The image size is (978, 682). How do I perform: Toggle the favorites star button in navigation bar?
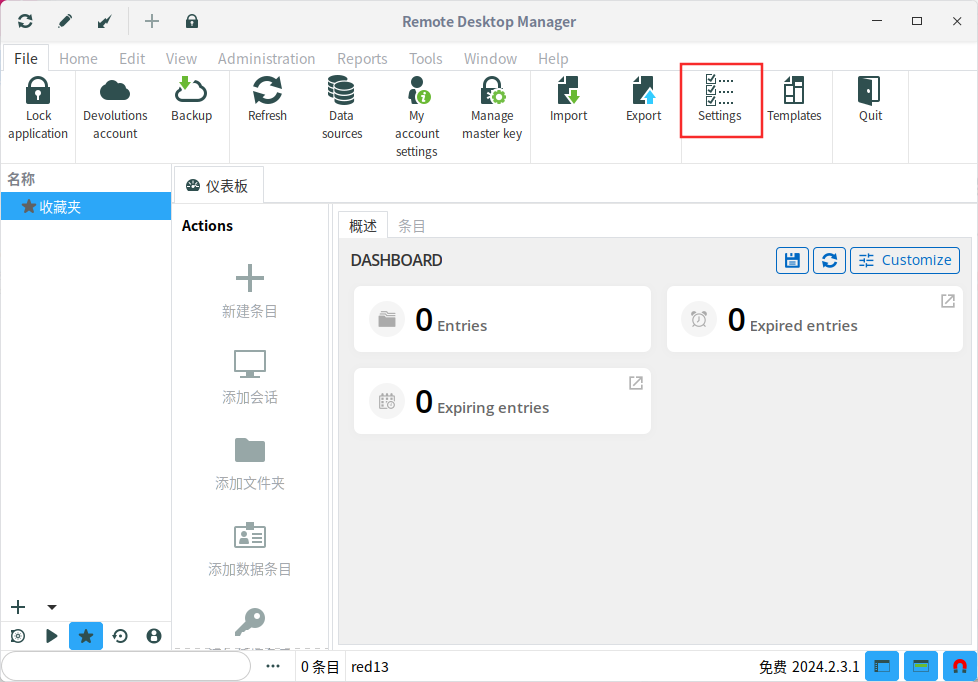(x=86, y=636)
